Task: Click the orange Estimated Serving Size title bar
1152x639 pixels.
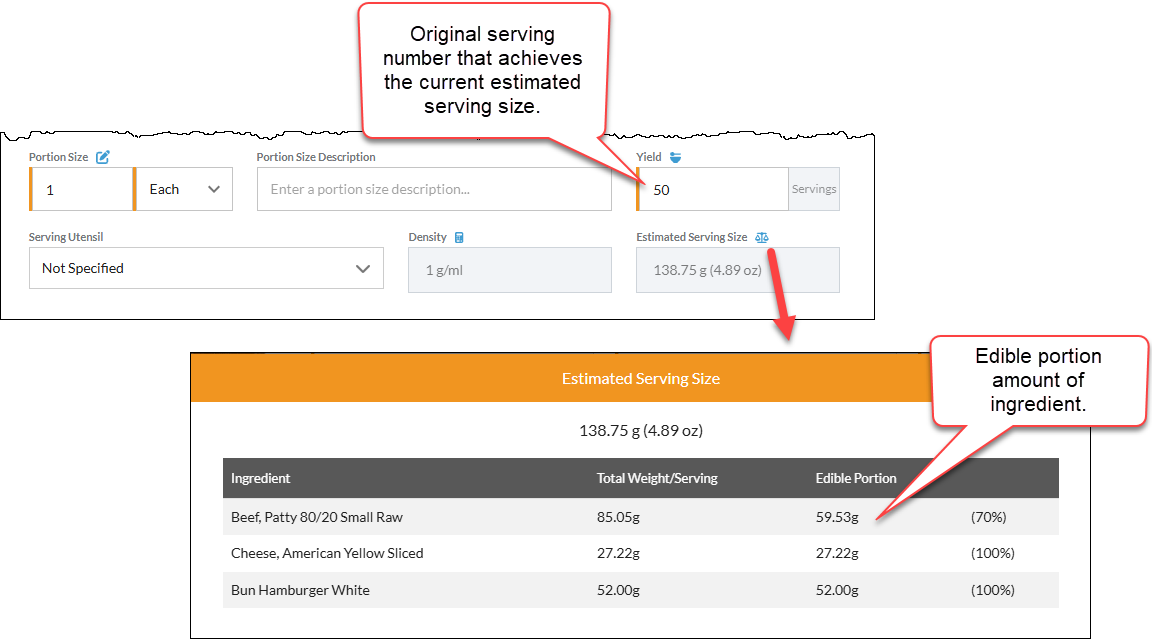Action: [x=641, y=378]
